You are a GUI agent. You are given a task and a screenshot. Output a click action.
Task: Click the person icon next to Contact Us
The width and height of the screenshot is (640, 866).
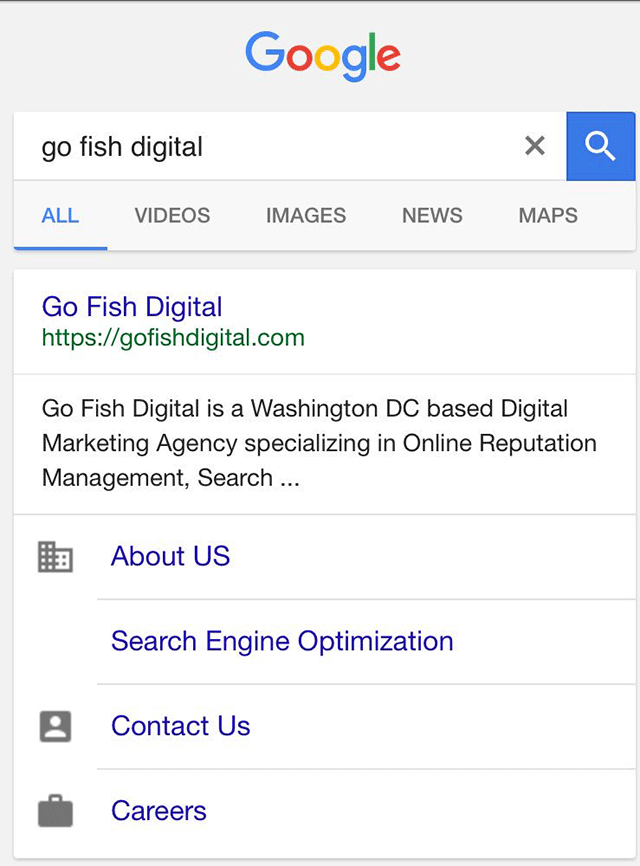pos(55,726)
